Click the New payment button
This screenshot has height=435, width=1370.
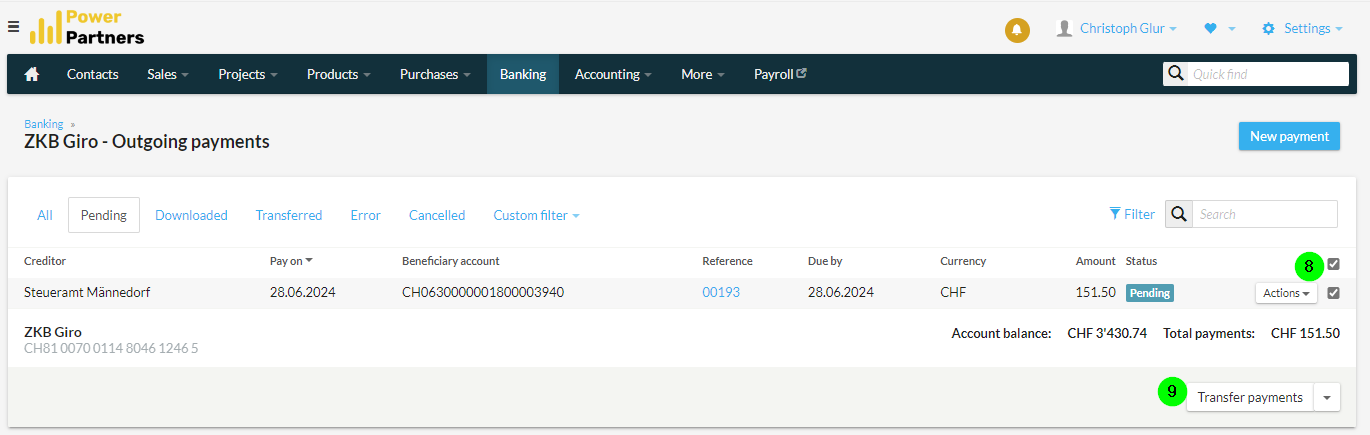(1289, 136)
